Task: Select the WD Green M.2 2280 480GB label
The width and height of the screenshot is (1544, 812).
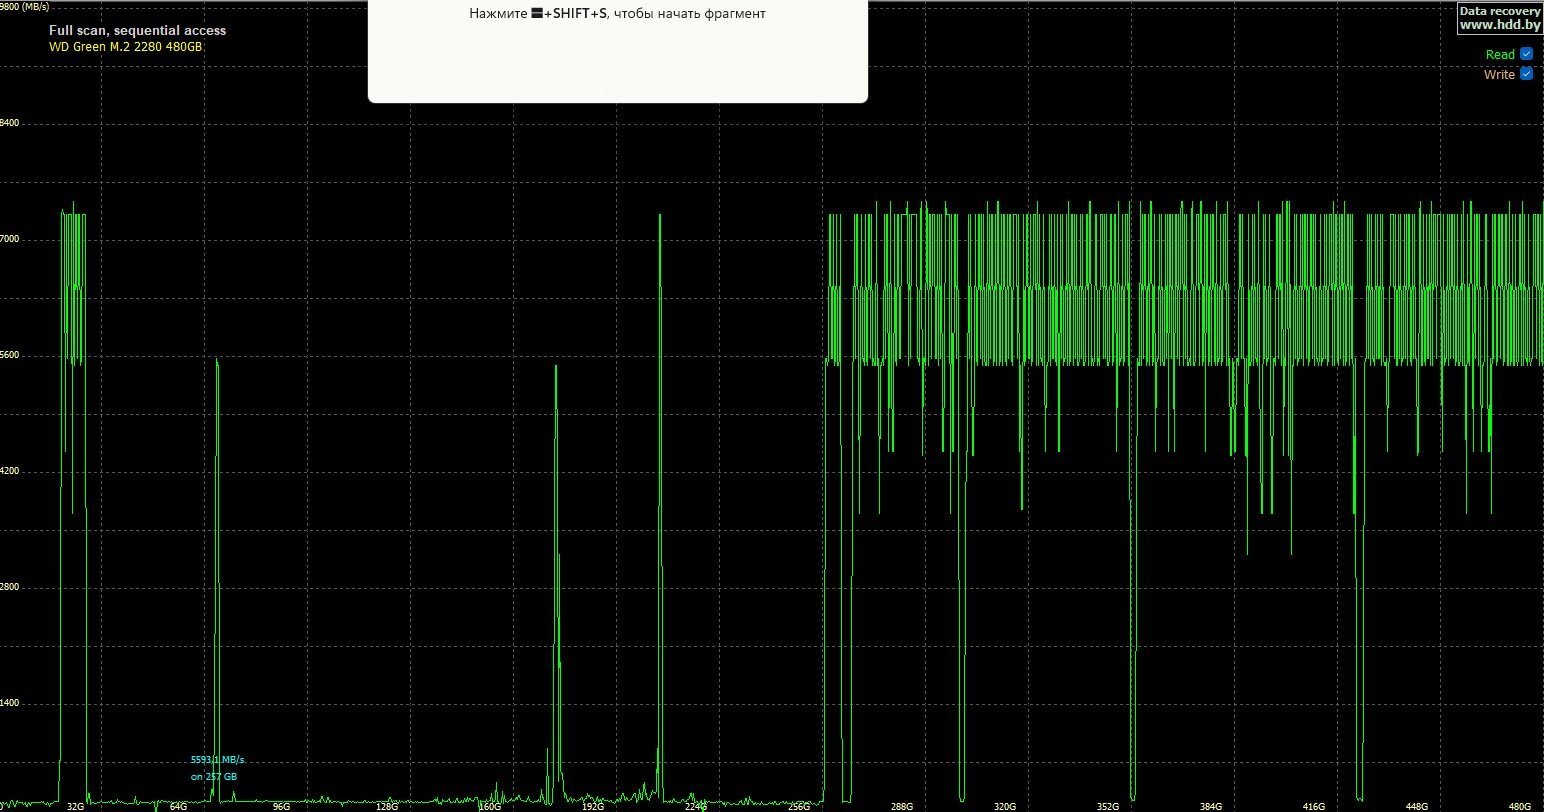Action: coord(125,47)
